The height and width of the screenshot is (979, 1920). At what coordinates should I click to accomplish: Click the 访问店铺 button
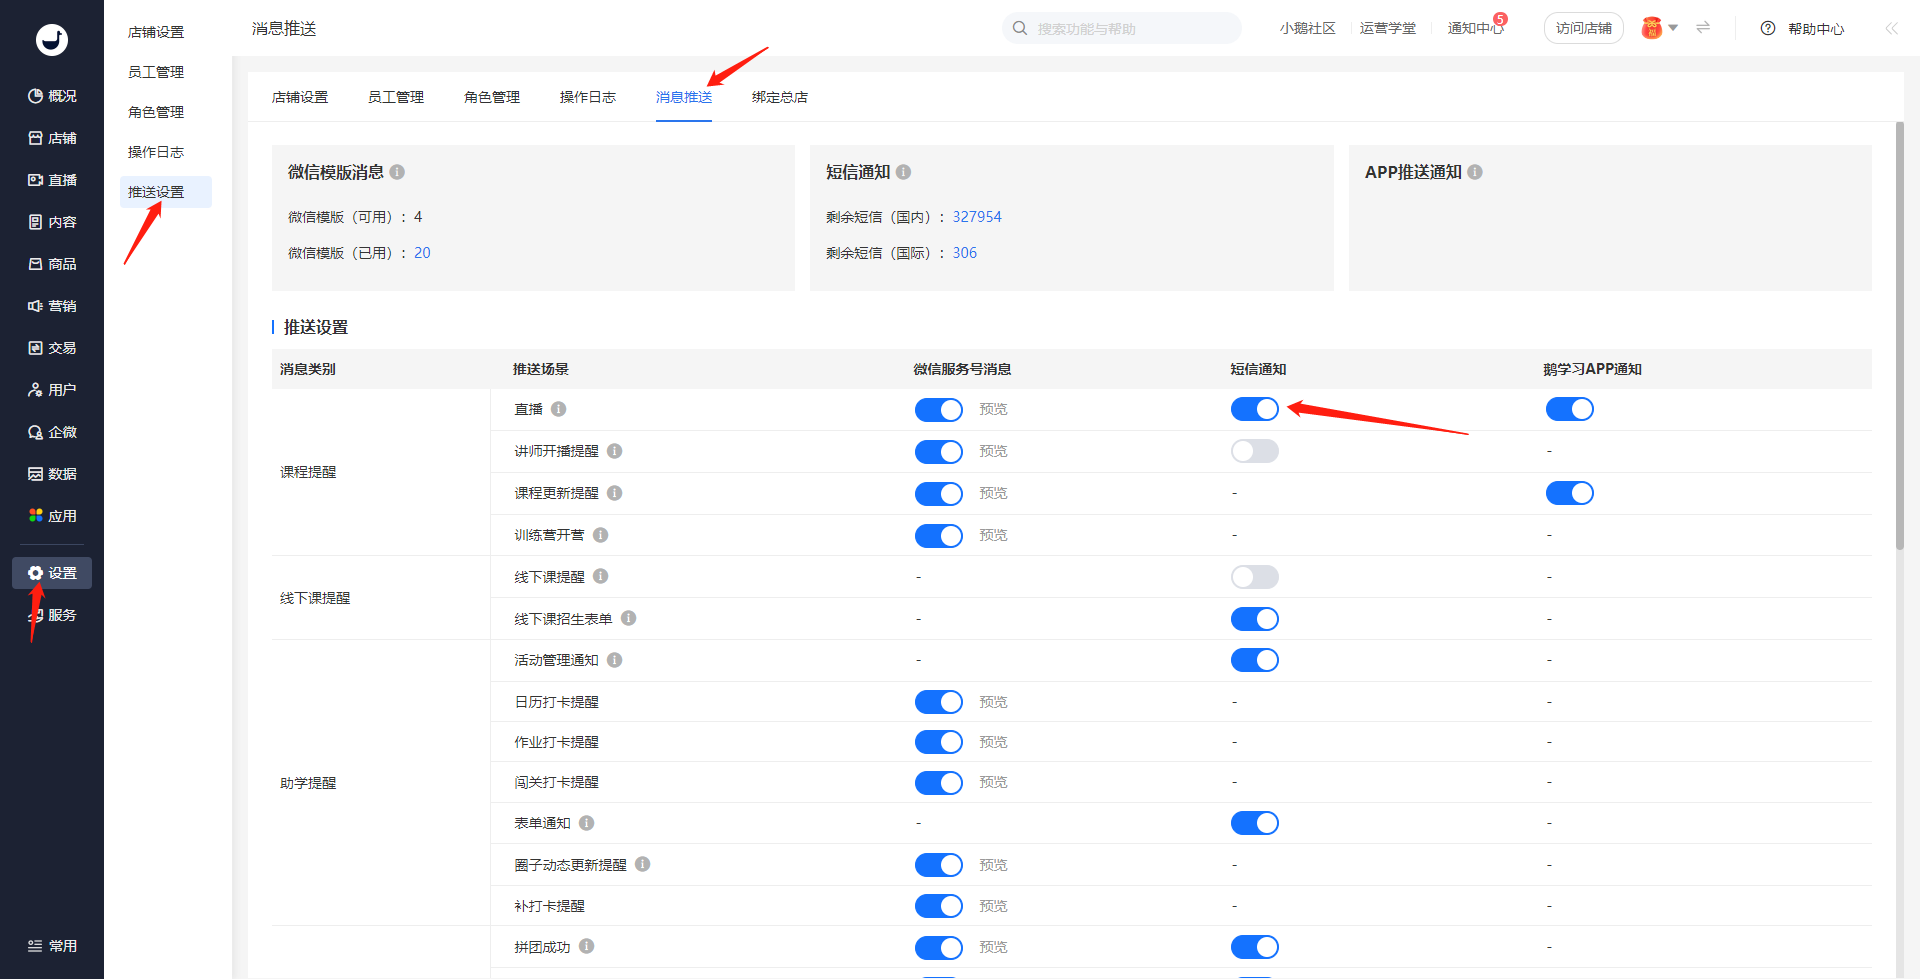click(1584, 28)
